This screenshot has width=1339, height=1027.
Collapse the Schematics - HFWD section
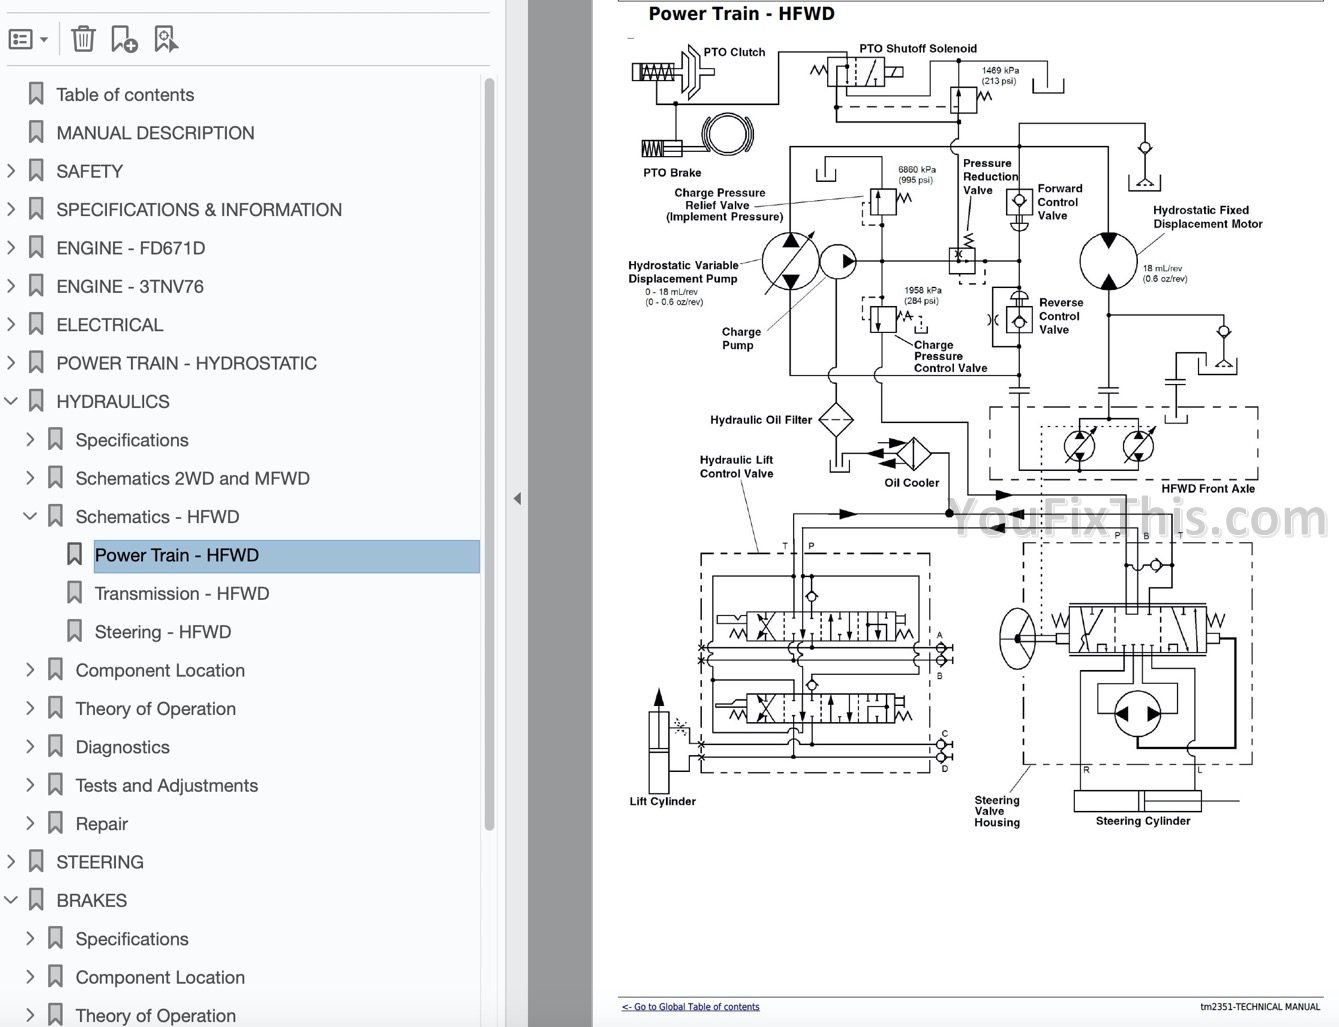click(30, 516)
